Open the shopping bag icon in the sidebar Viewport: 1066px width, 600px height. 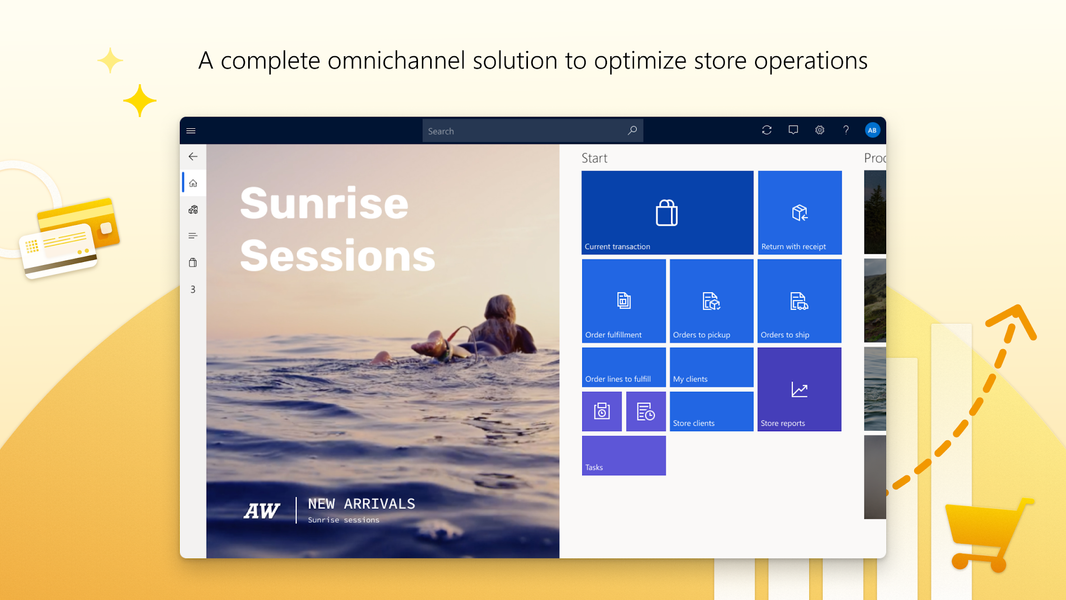click(193, 262)
